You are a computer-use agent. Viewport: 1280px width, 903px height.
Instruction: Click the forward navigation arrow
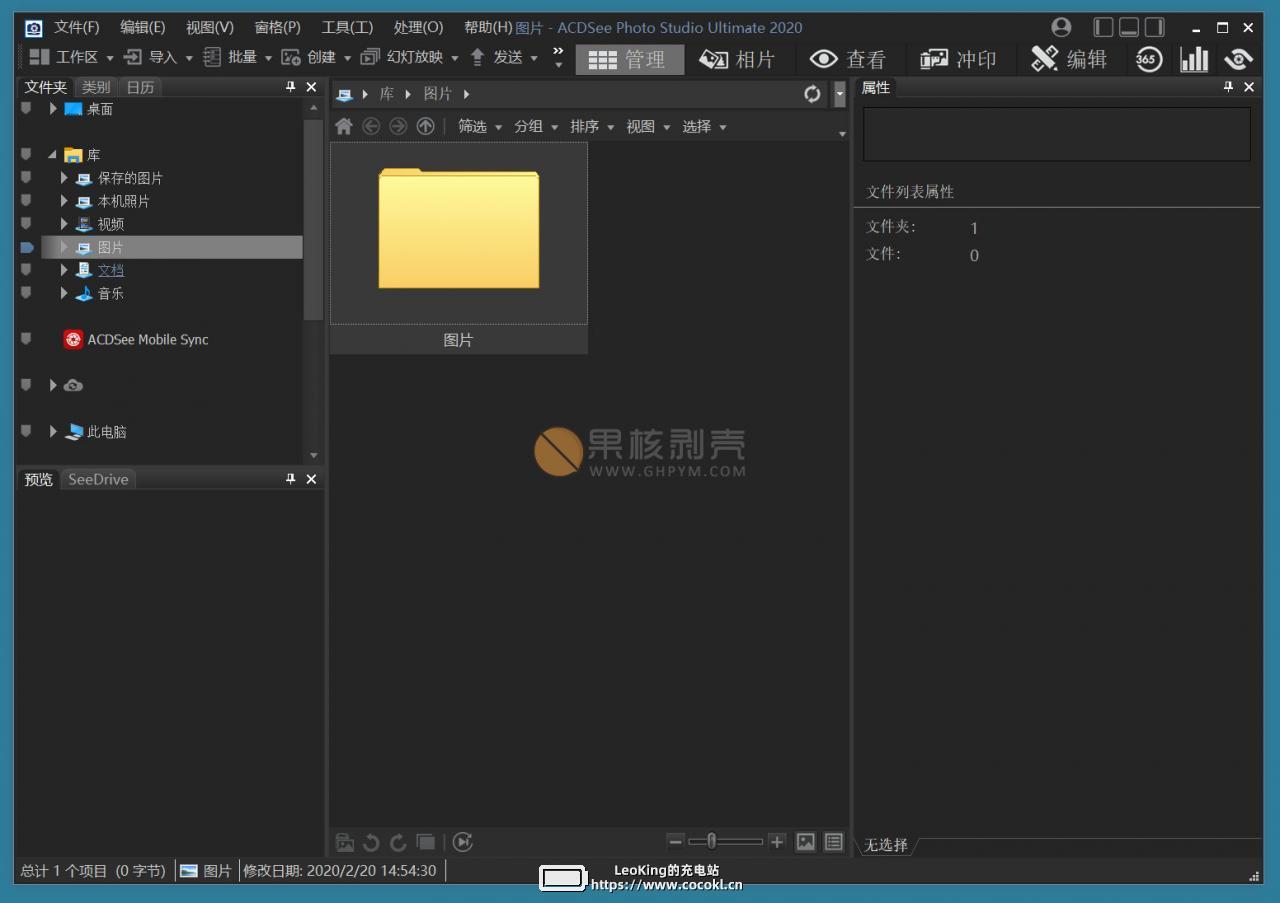(x=398, y=126)
